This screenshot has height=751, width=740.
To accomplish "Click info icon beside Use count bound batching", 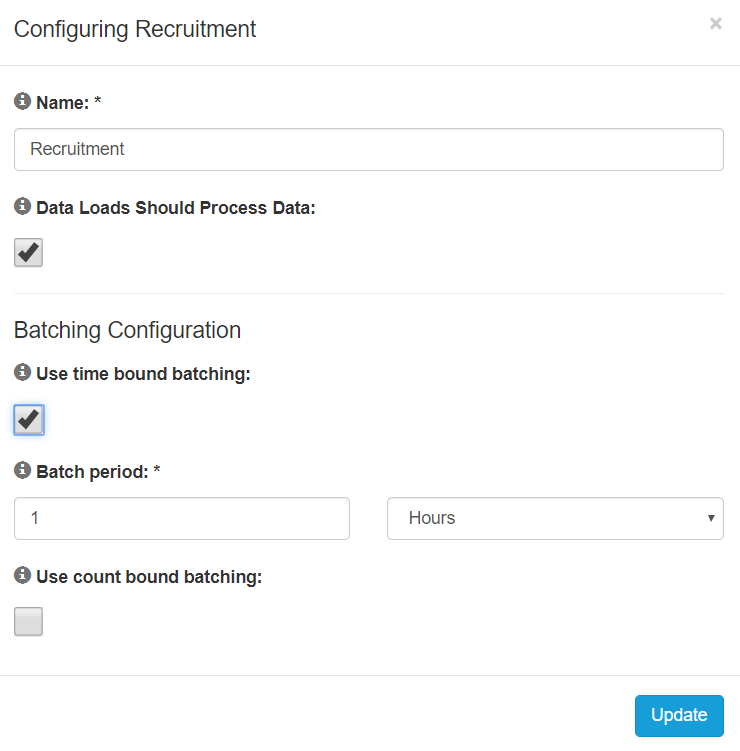I will [x=22, y=576].
